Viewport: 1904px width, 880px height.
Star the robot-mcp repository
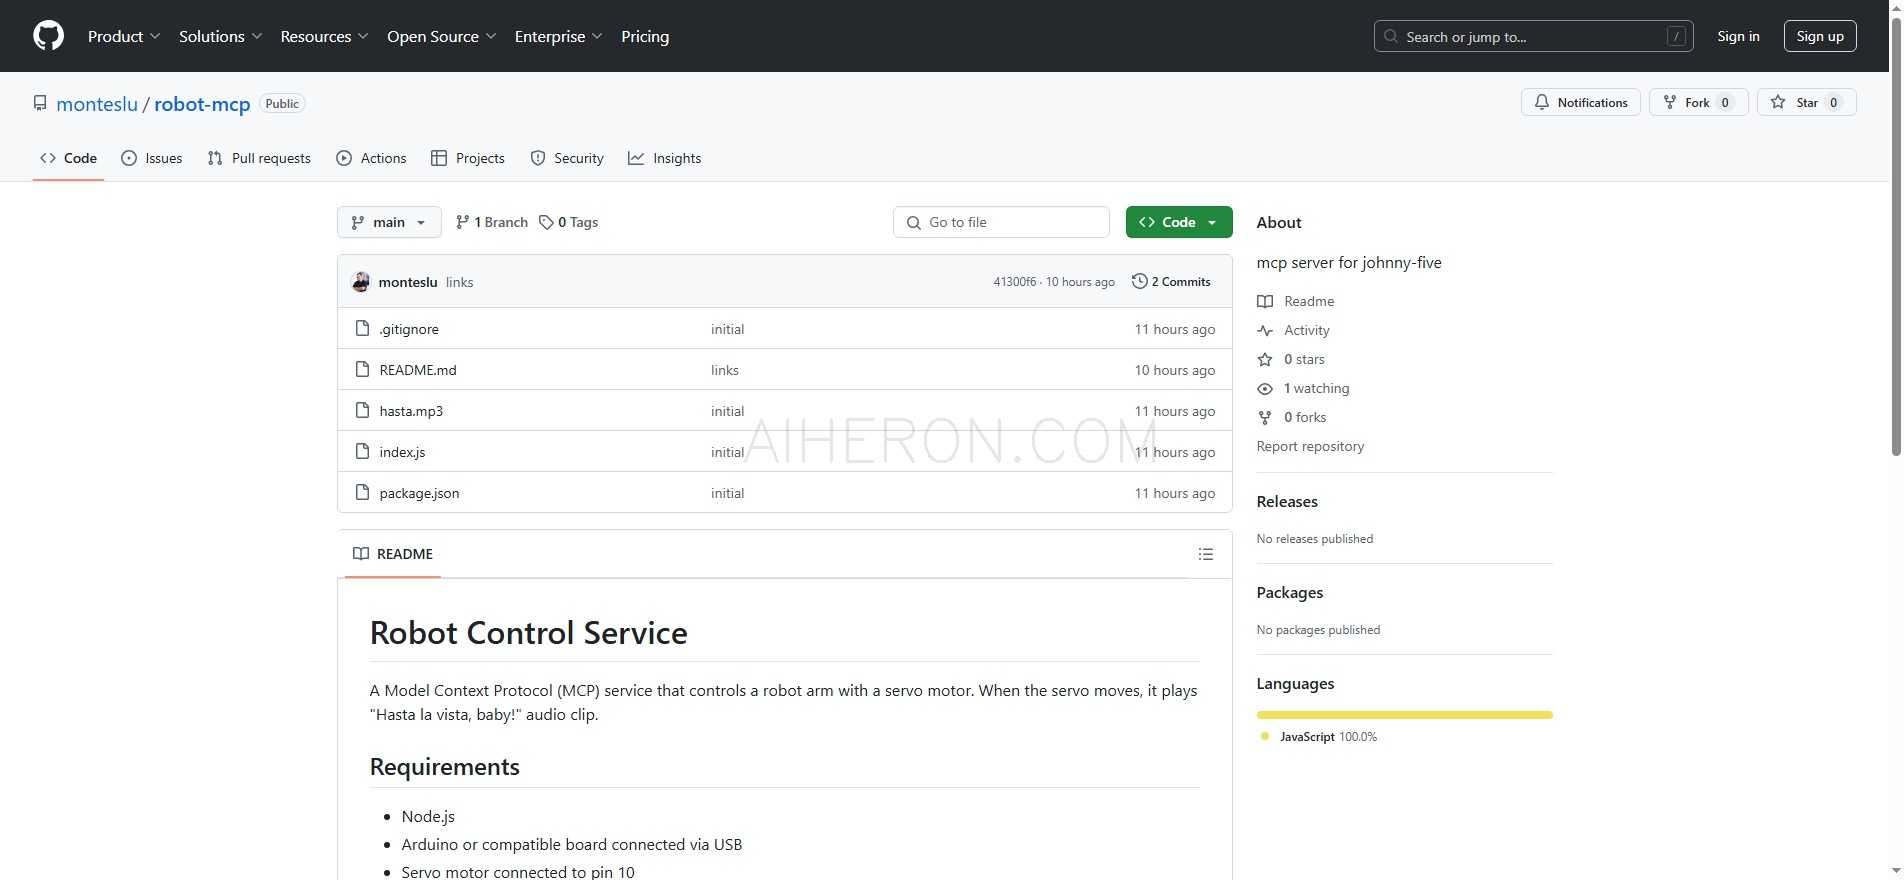click(x=1807, y=102)
